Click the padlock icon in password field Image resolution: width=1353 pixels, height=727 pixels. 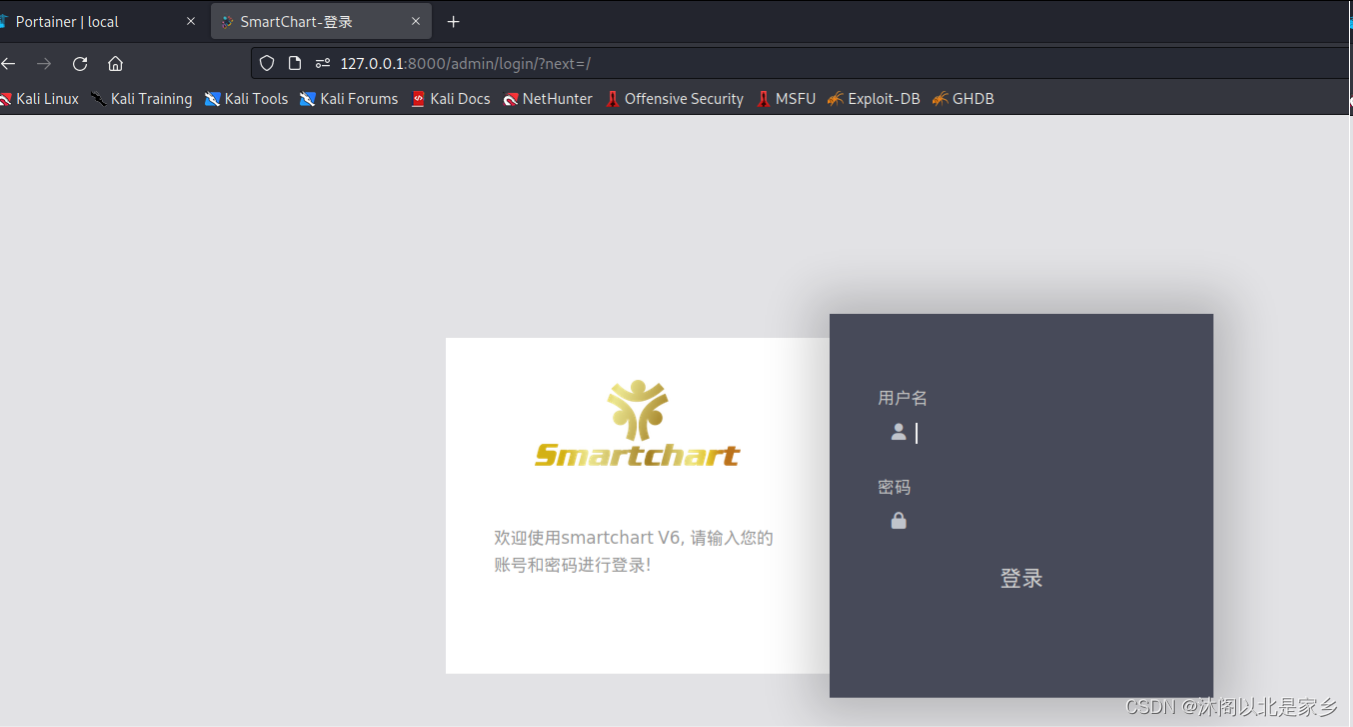[x=898, y=520]
